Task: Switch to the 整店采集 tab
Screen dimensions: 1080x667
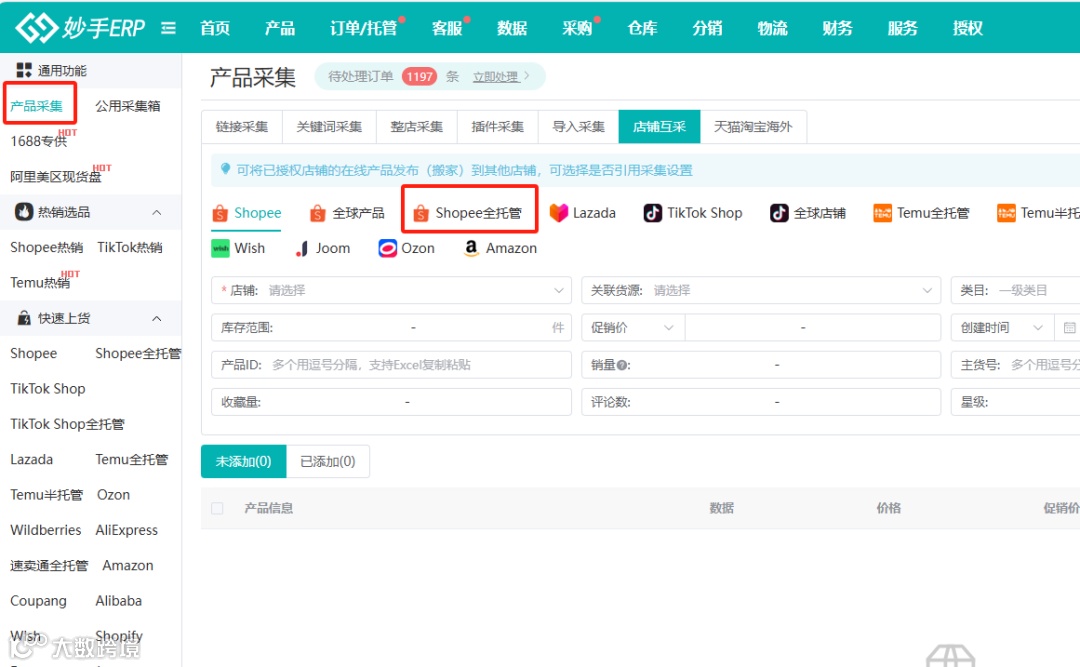Action: tap(417, 127)
